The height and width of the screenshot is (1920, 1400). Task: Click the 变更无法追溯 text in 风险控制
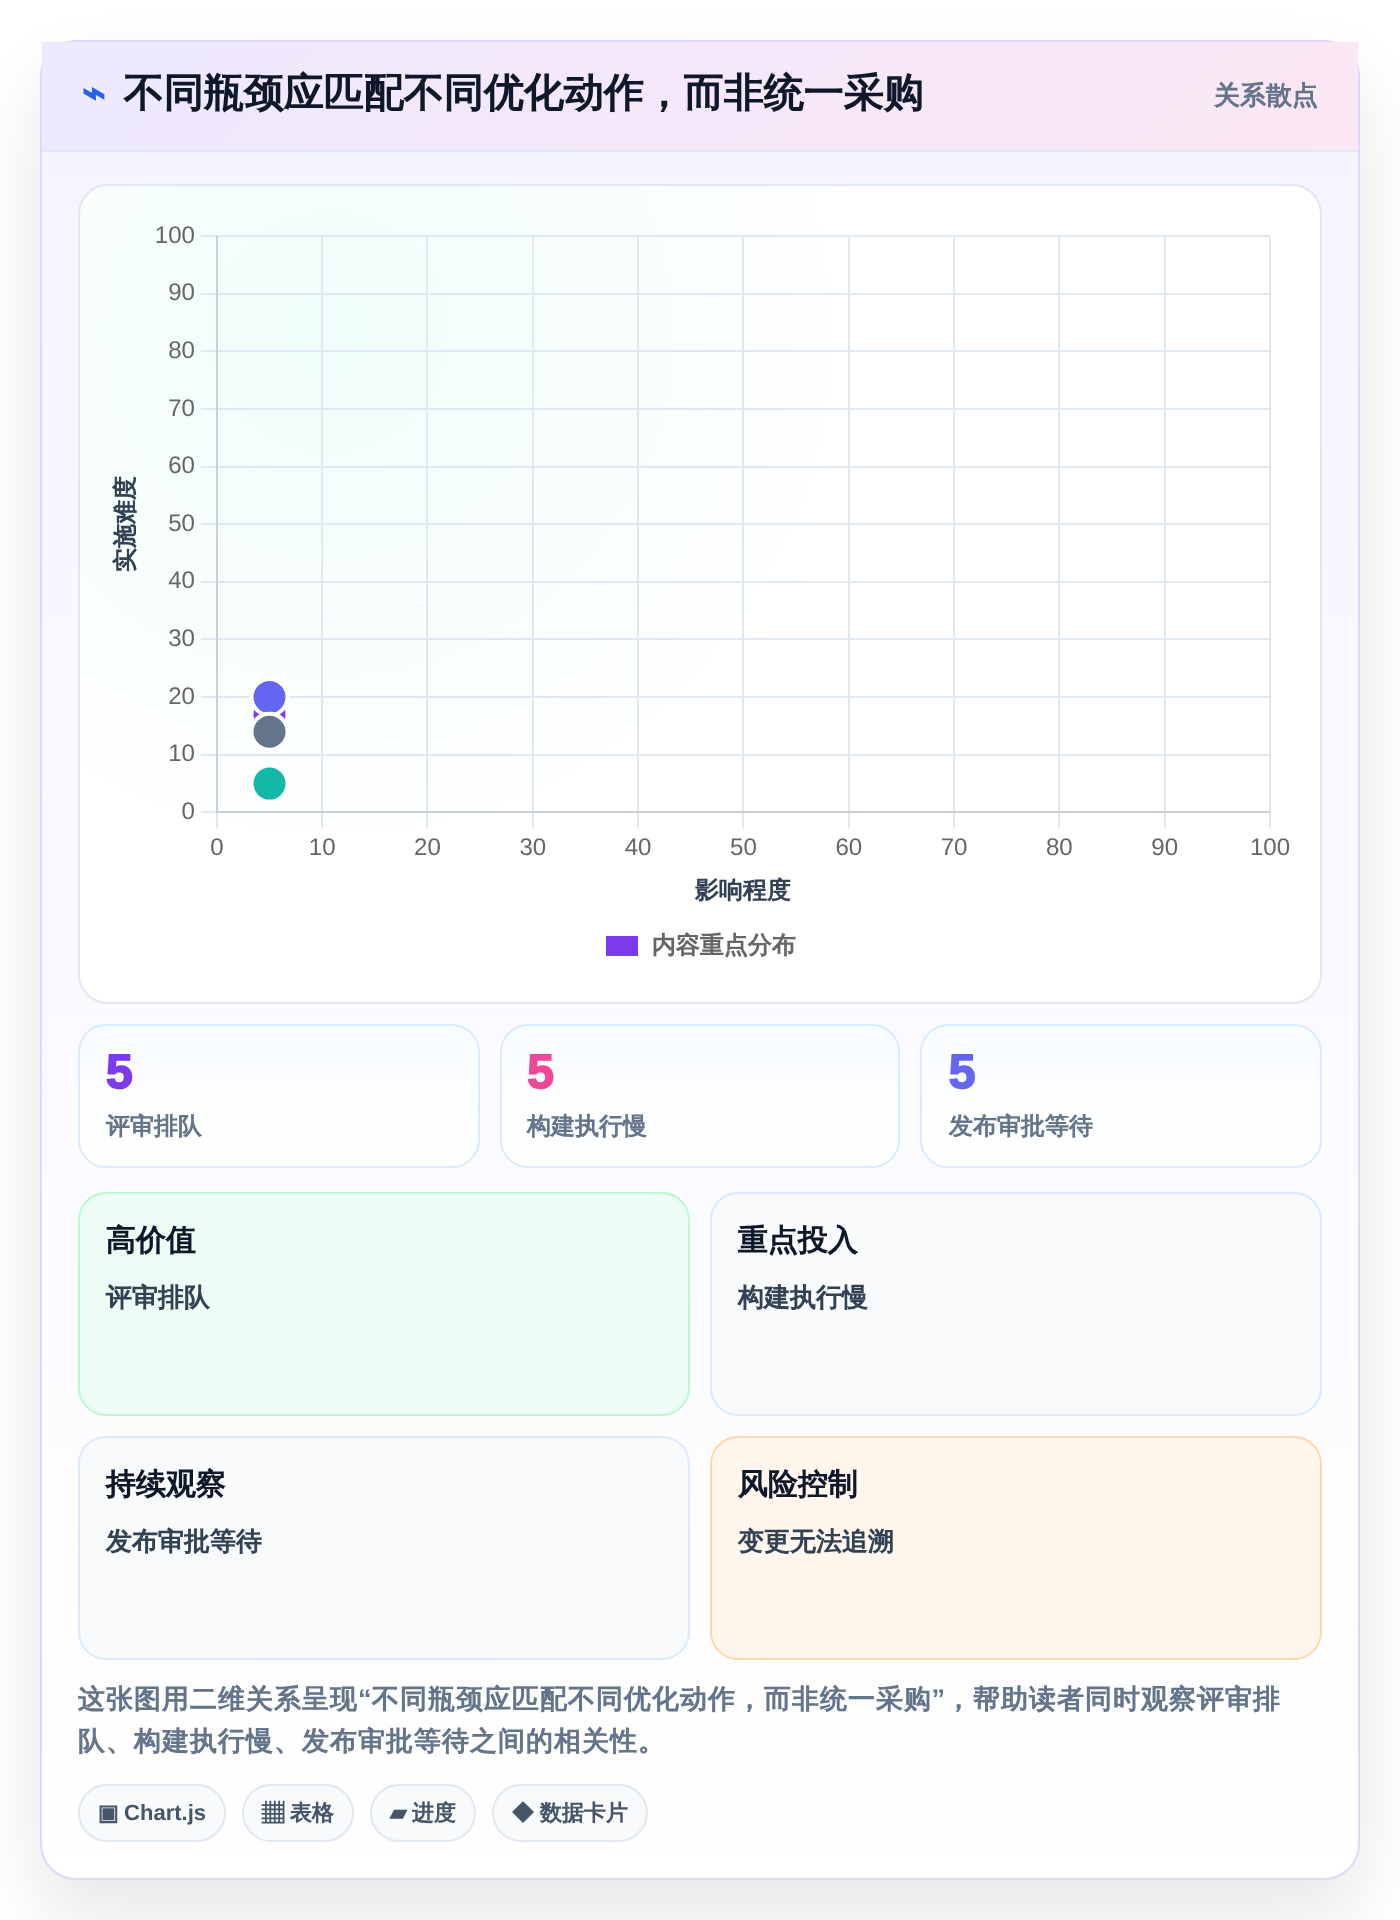(x=815, y=1542)
